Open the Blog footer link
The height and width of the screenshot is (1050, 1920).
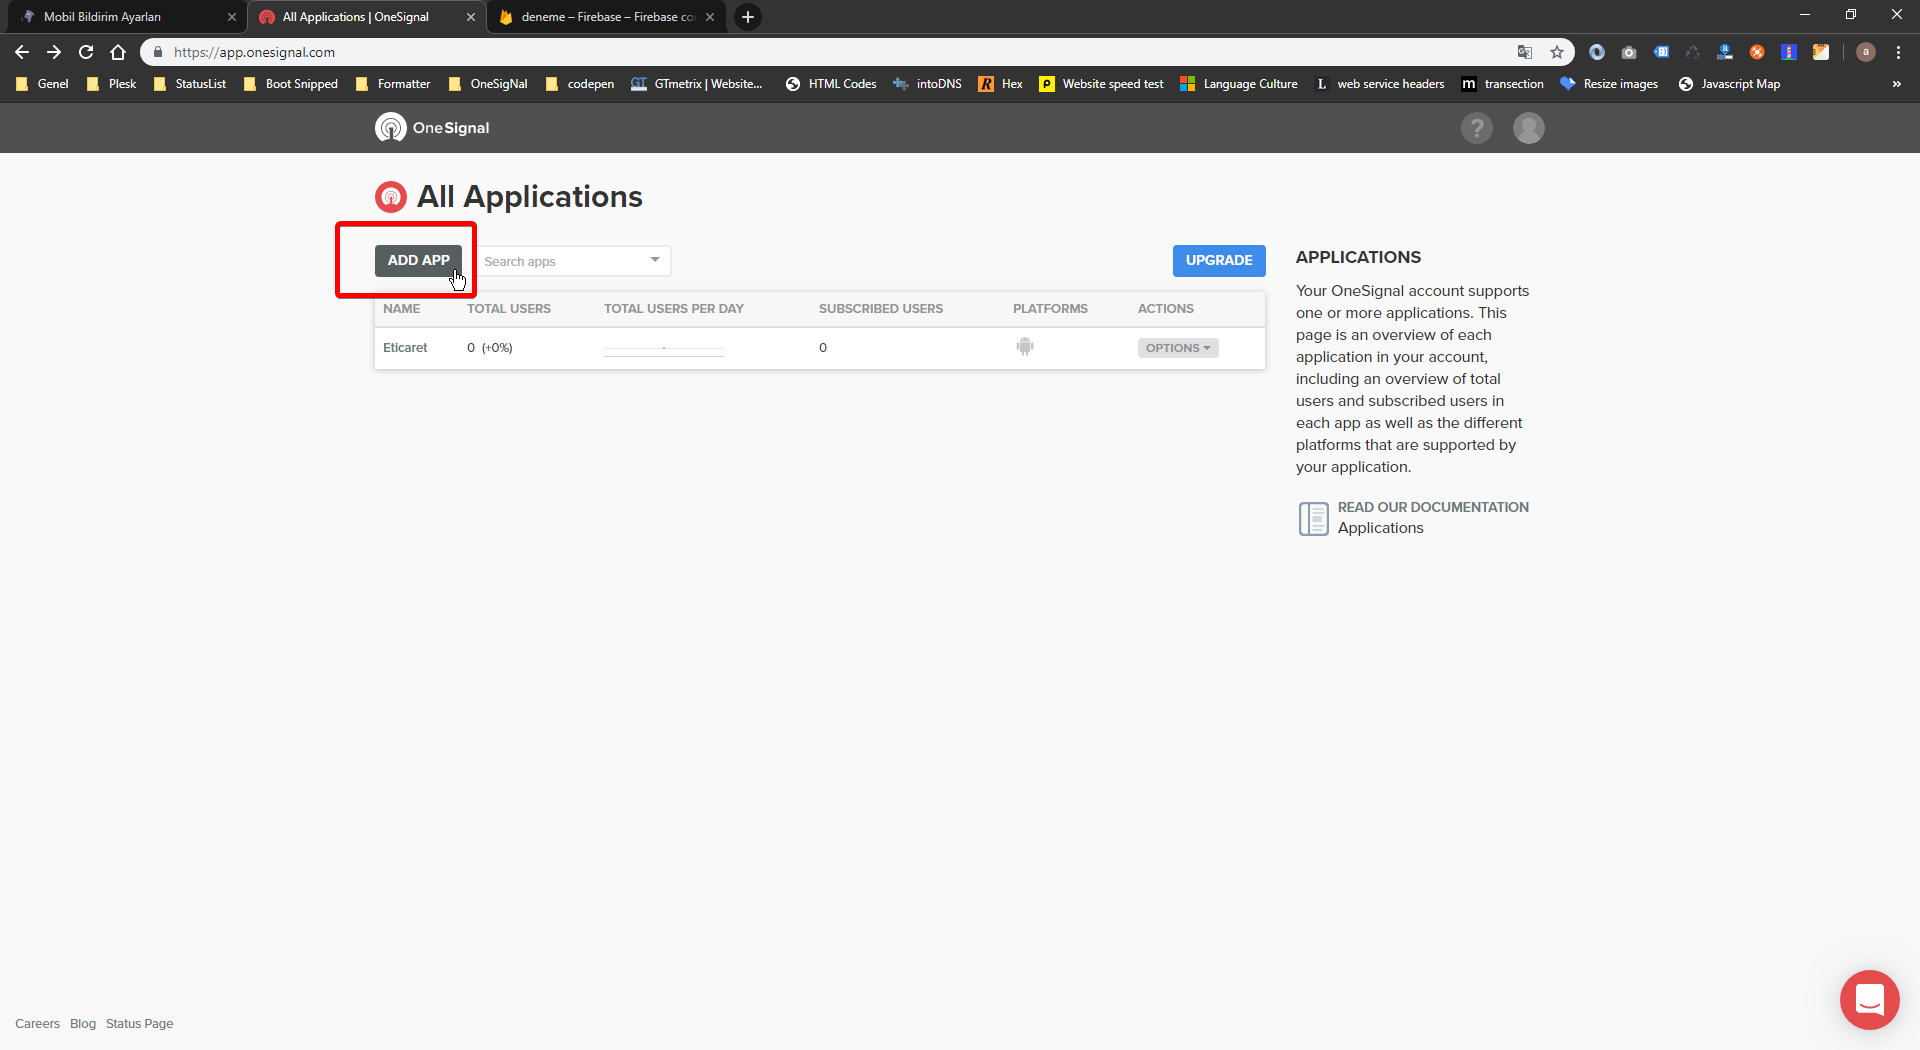pyautogui.click(x=83, y=1023)
